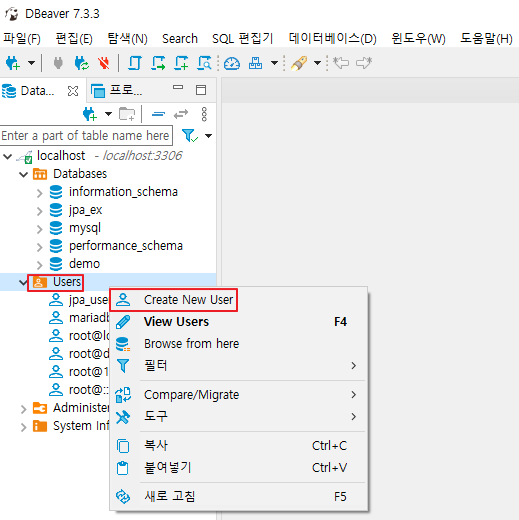
Task: Select the localhost connection label
Action: click(x=61, y=156)
